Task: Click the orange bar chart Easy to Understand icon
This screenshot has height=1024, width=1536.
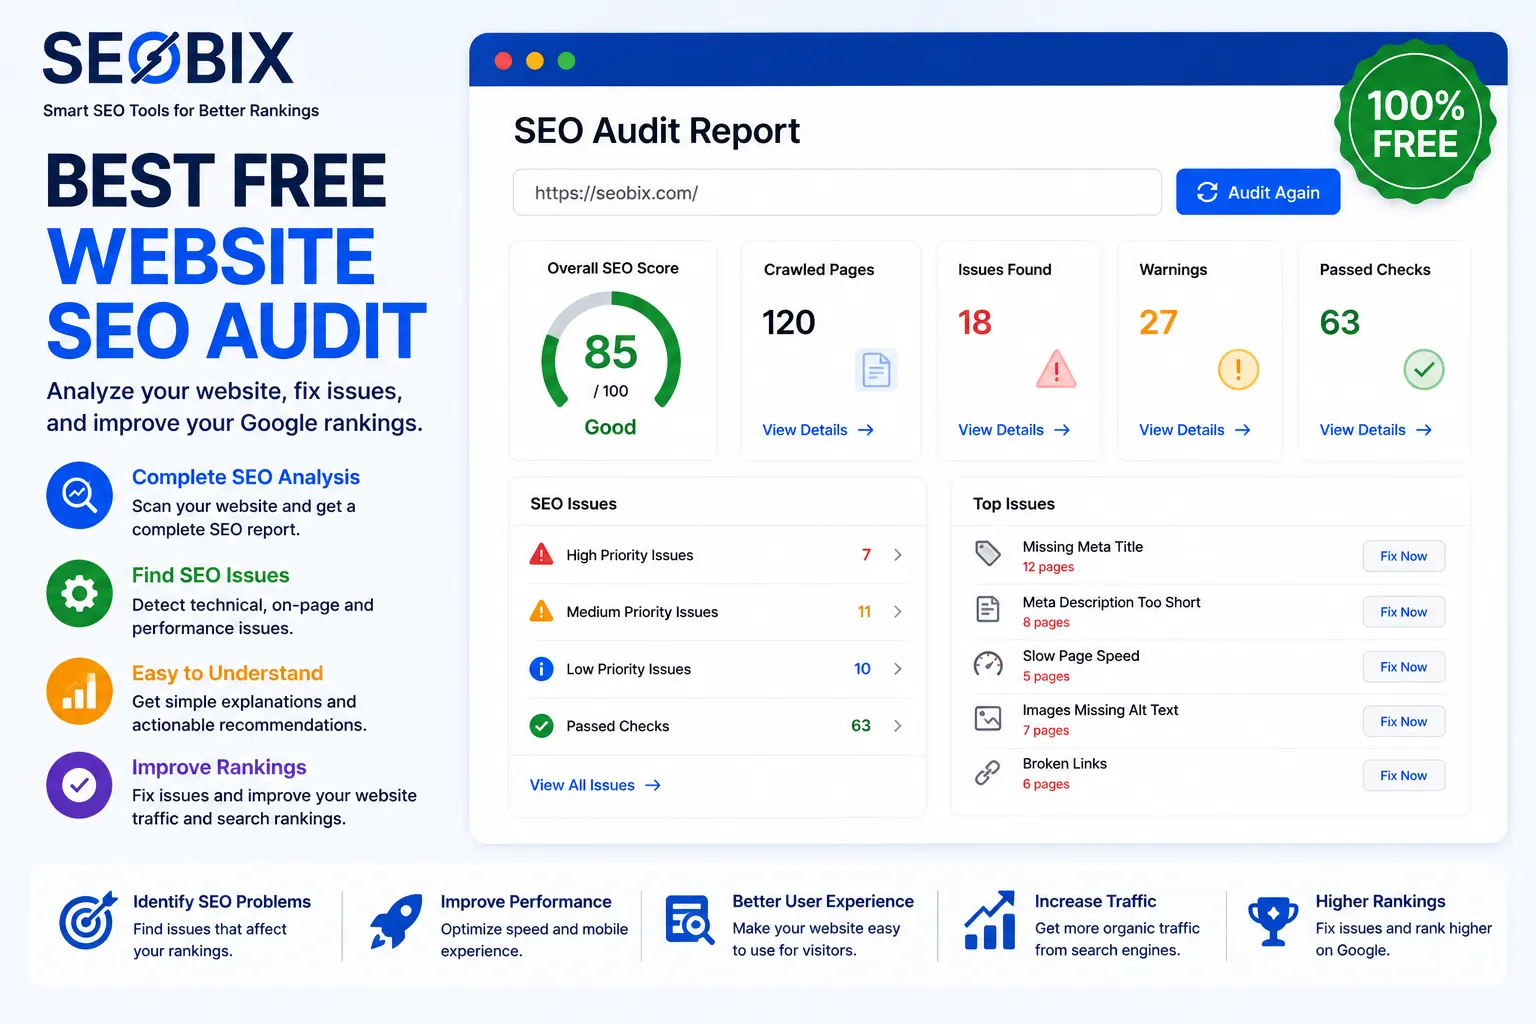Action: click(79, 691)
